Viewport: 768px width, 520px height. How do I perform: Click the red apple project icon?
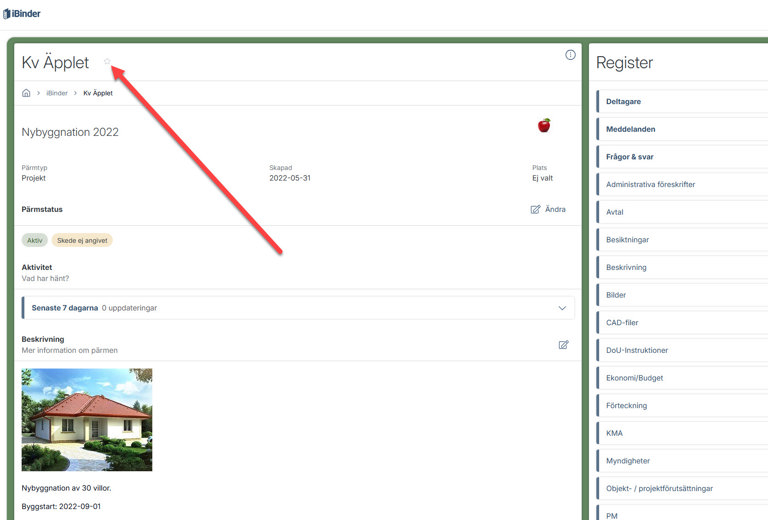click(544, 125)
